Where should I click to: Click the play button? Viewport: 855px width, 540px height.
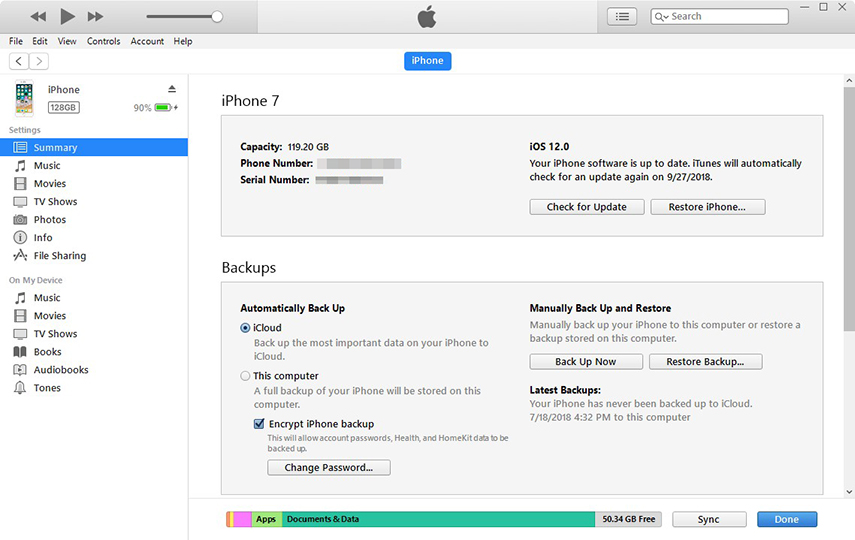click(x=67, y=16)
